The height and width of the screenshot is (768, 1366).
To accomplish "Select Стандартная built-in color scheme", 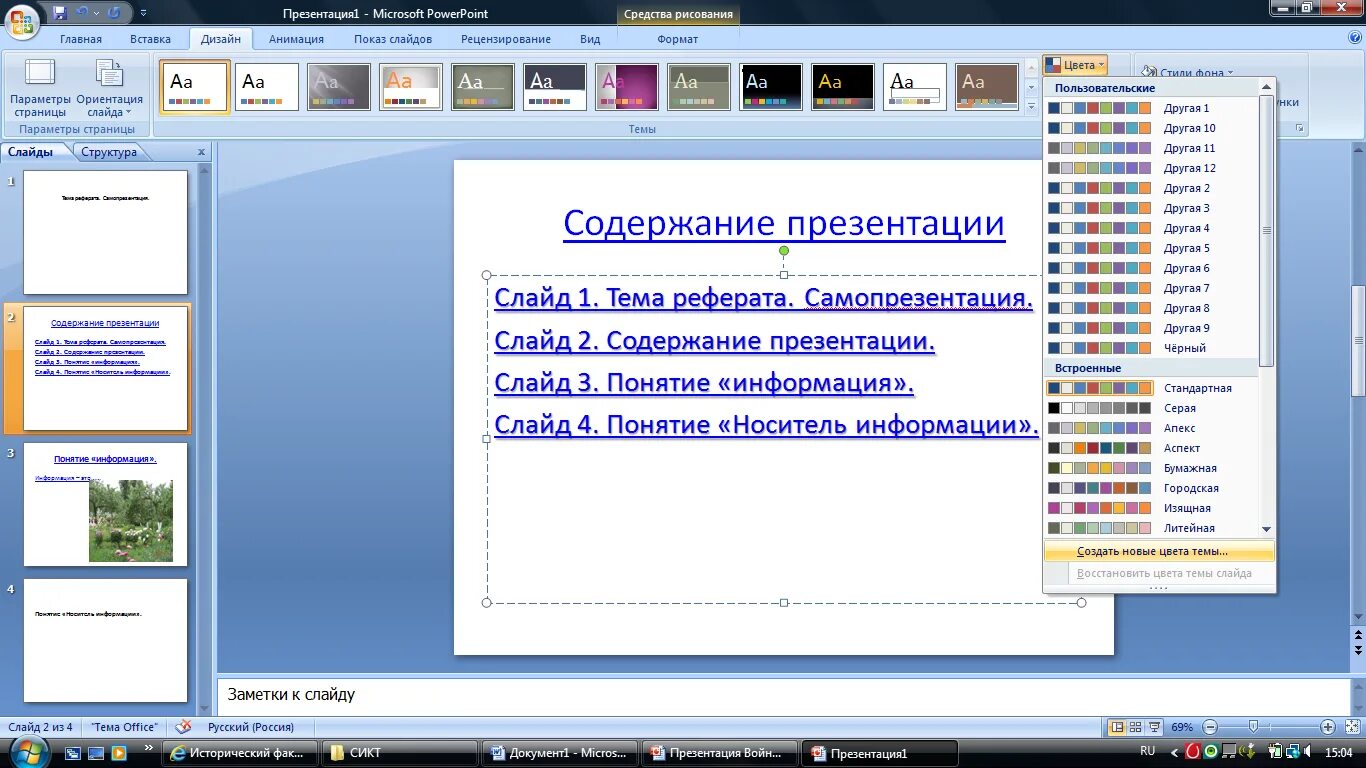I will [1152, 388].
